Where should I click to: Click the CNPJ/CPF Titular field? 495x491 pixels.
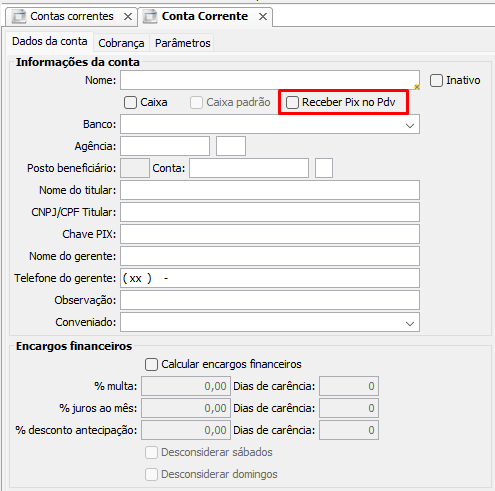pos(270,212)
